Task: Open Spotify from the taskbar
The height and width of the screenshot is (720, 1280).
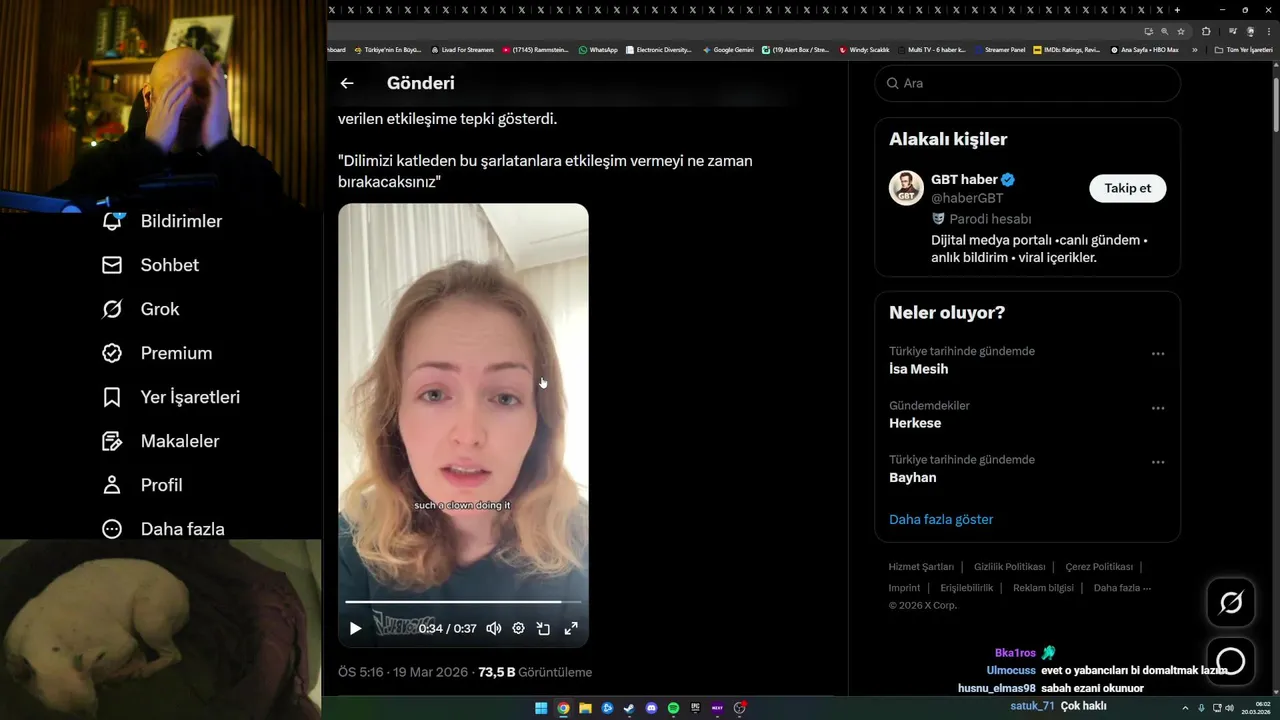Action: coord(673,708)
